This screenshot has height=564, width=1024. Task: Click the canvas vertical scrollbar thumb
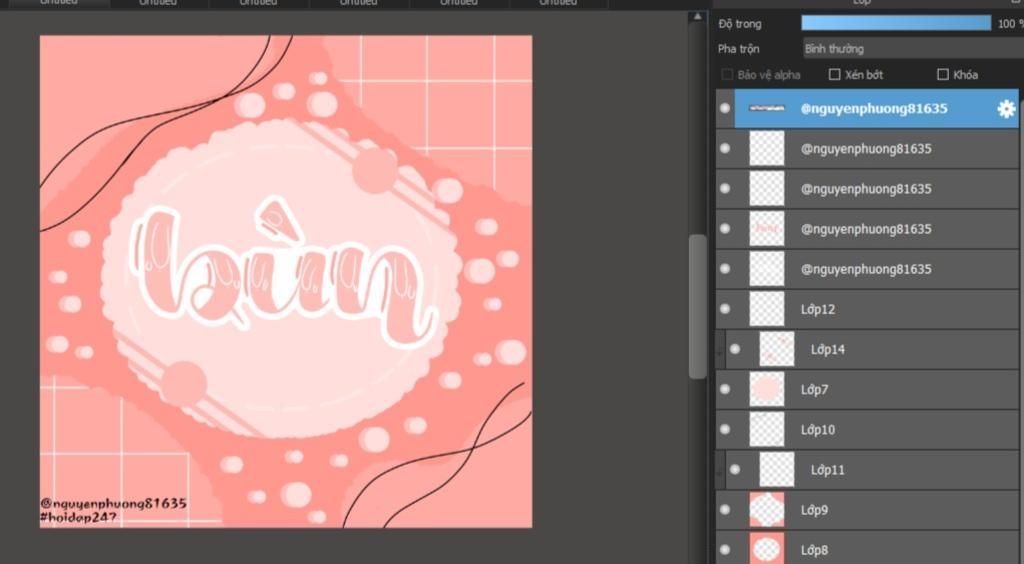click(697, 306)
